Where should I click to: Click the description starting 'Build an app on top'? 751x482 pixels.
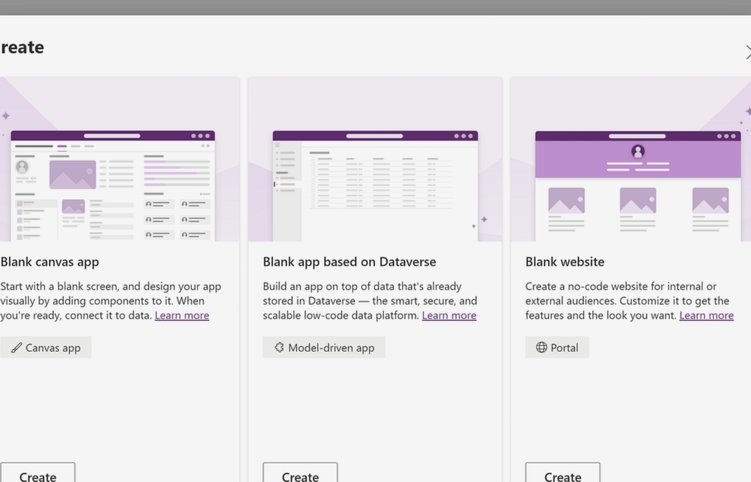click(x=370, y=301)
